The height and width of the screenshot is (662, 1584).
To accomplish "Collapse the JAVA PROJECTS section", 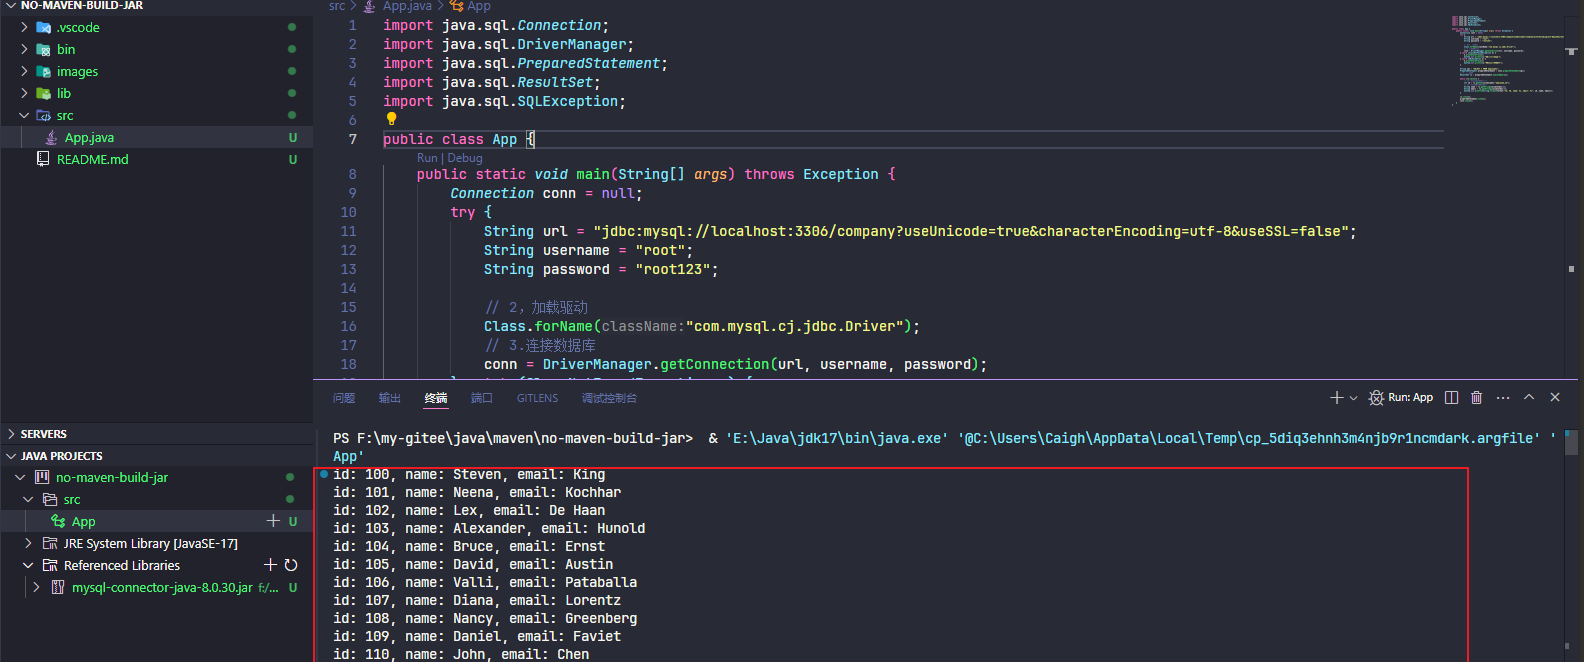I will [11, 456].
